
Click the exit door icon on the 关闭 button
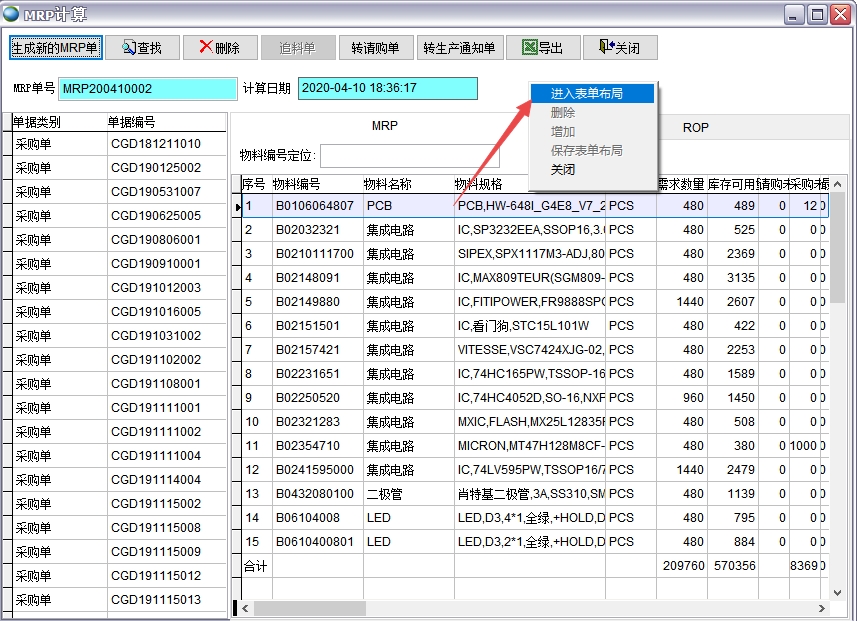(x=605, y=47)
